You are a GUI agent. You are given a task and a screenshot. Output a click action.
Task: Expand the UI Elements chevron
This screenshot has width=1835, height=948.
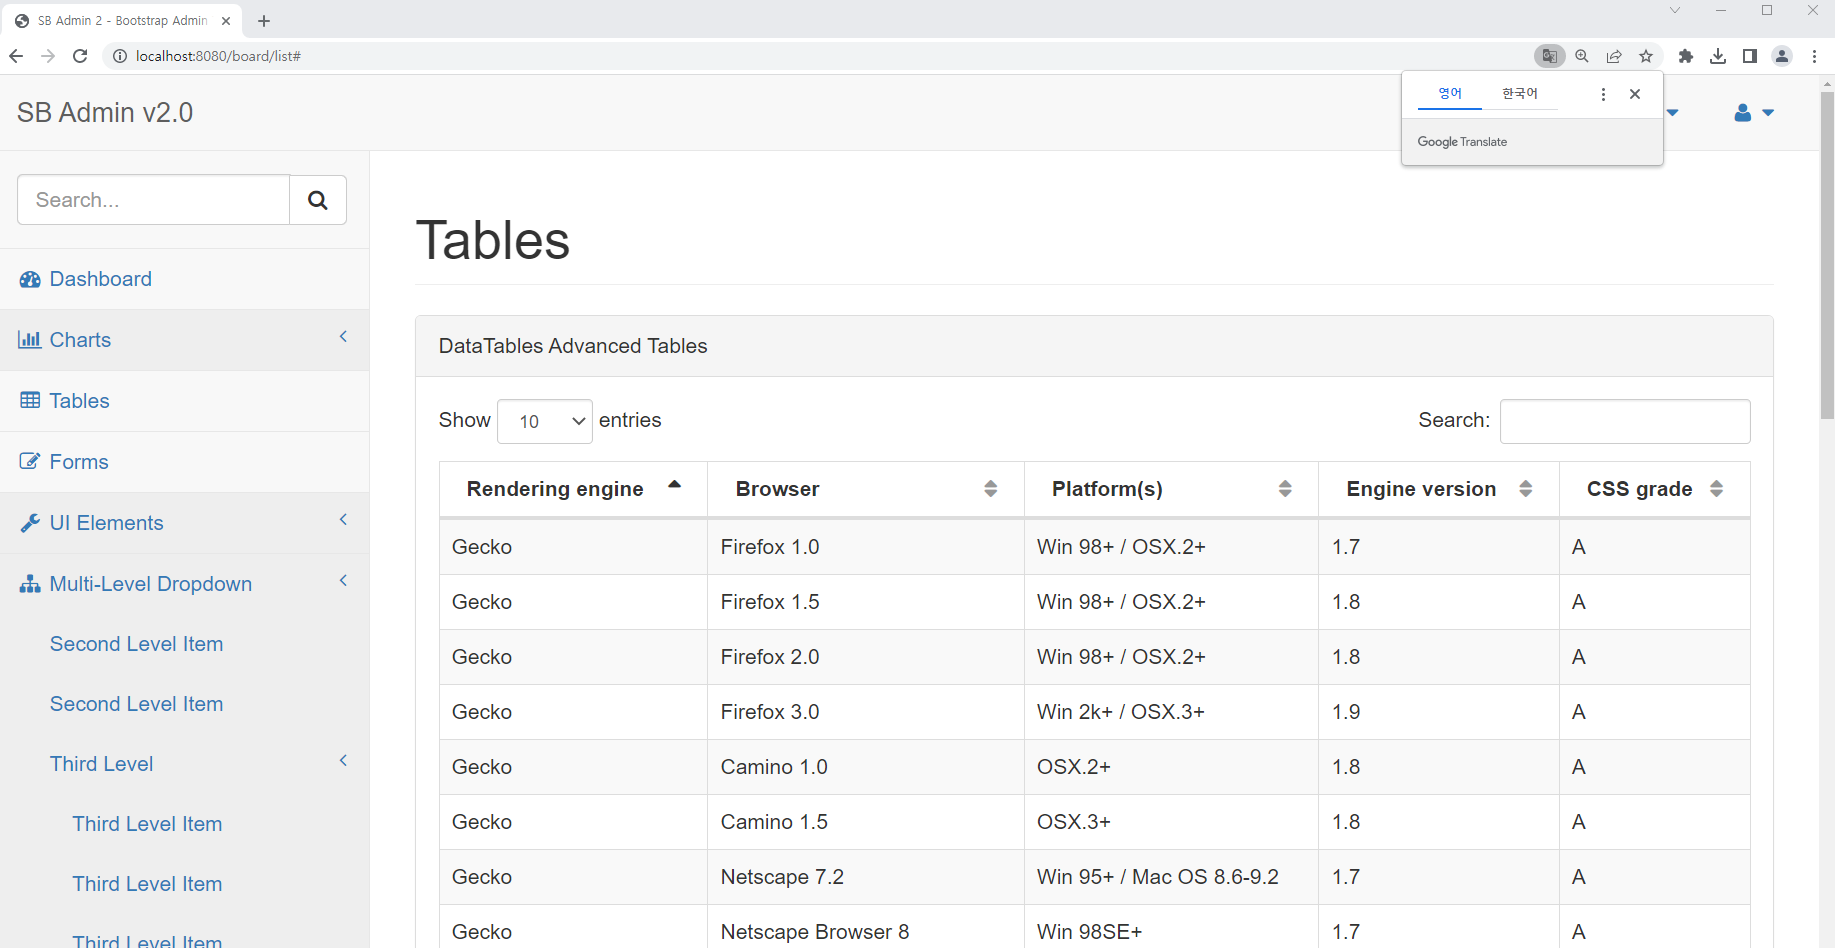click(343, 520)
